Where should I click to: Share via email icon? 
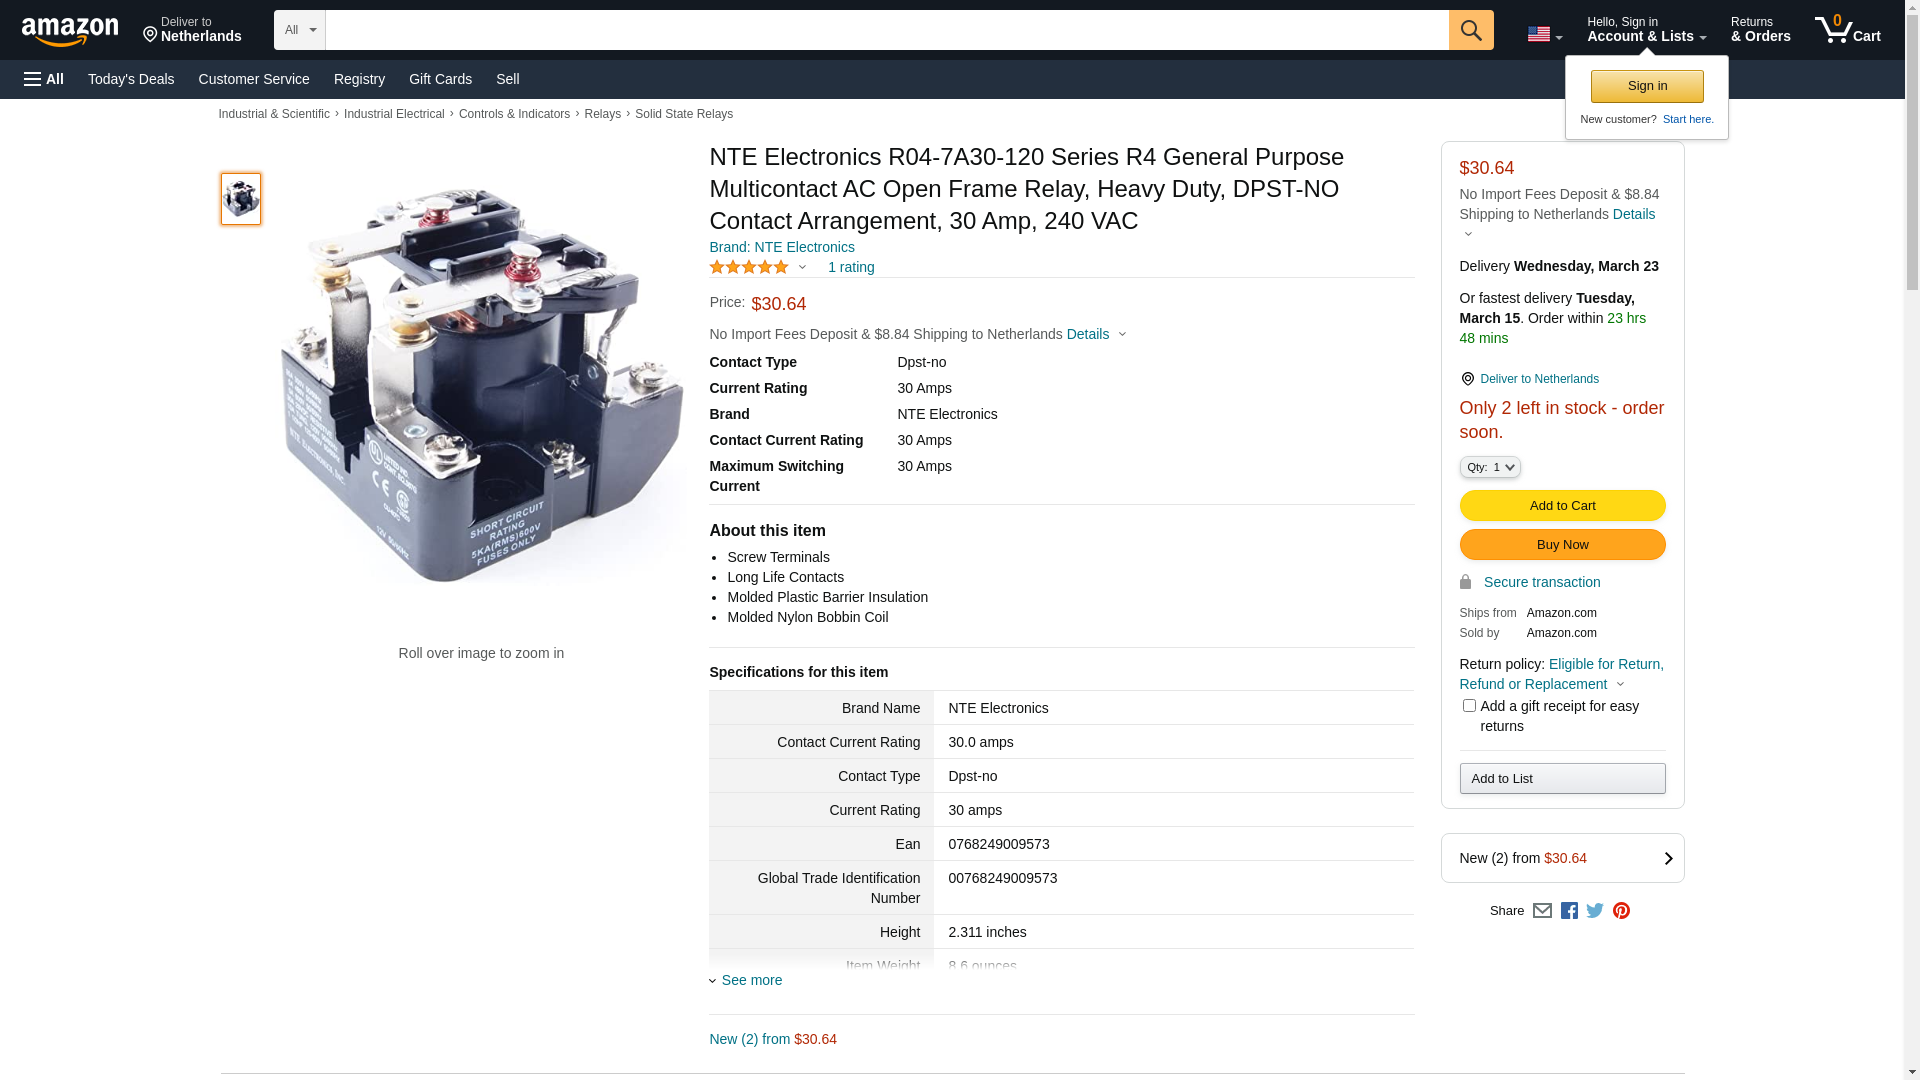point(1542,911)
